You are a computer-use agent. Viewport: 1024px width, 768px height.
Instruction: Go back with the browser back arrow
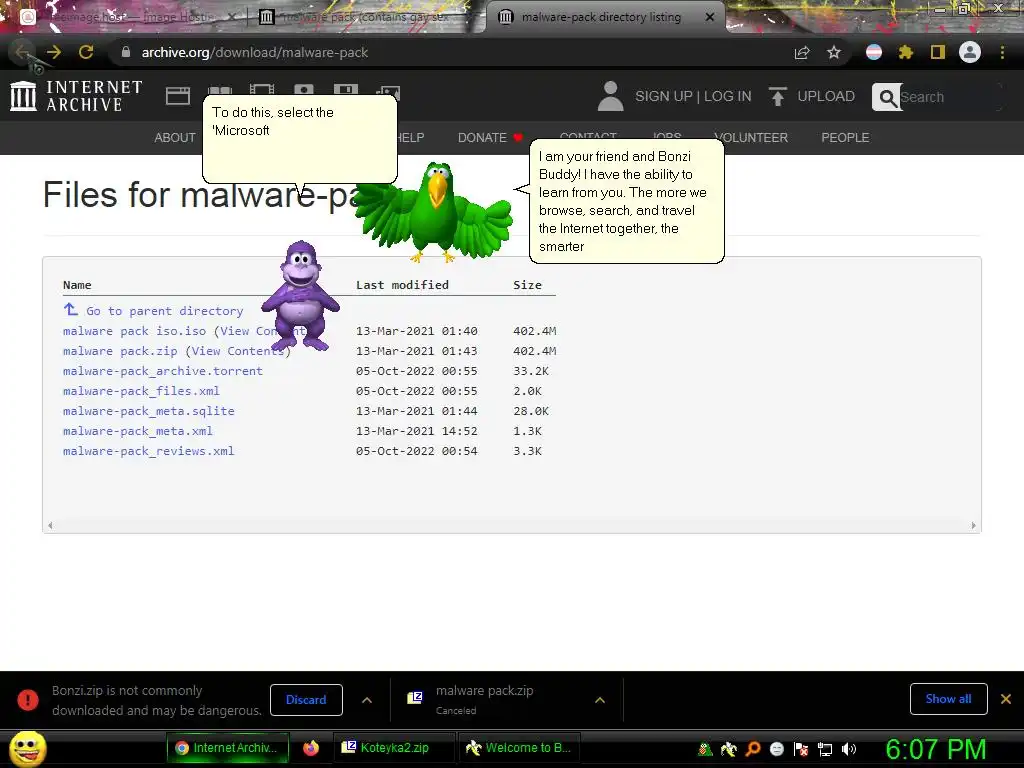coord(22,52)
